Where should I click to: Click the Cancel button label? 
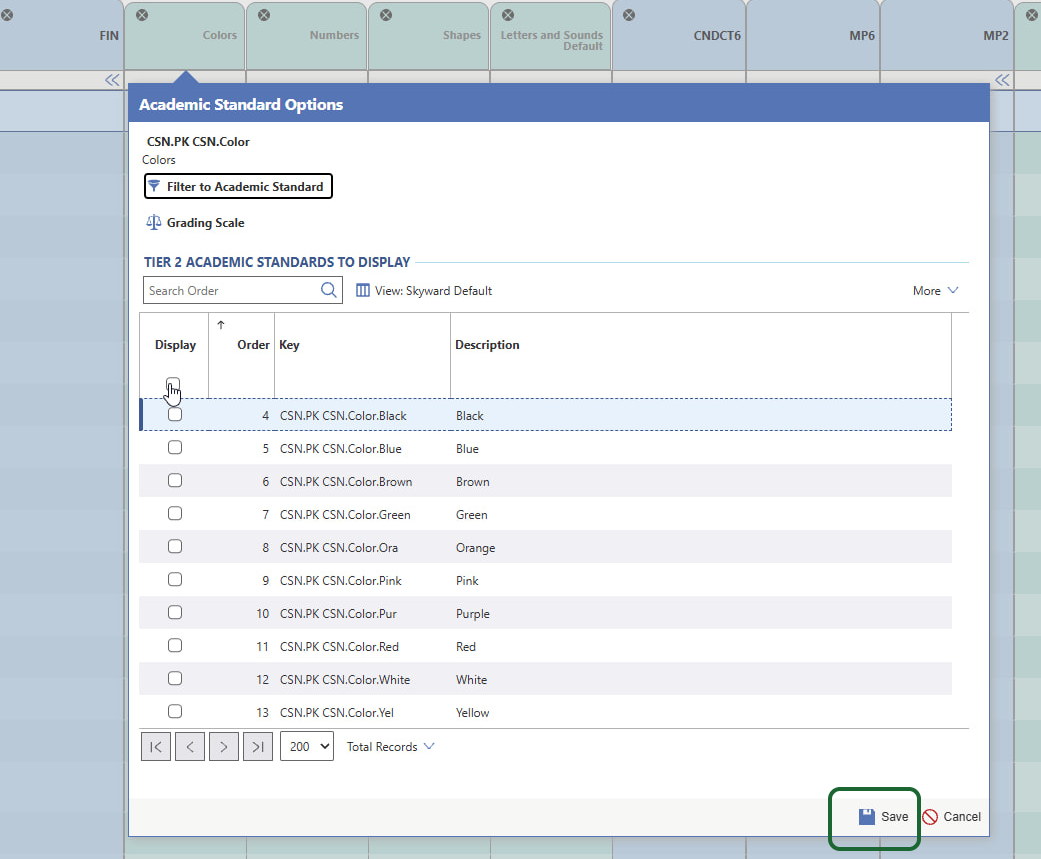(962, 817)
